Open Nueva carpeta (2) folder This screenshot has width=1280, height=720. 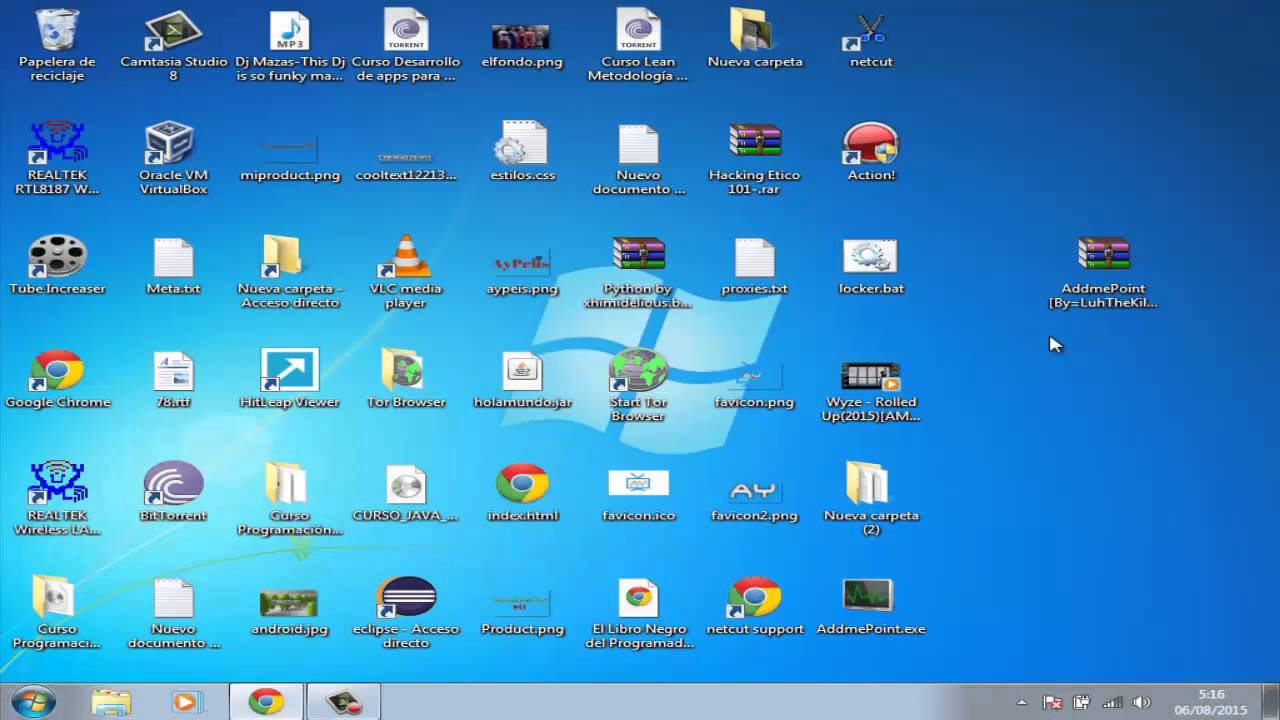click(866, 484)
